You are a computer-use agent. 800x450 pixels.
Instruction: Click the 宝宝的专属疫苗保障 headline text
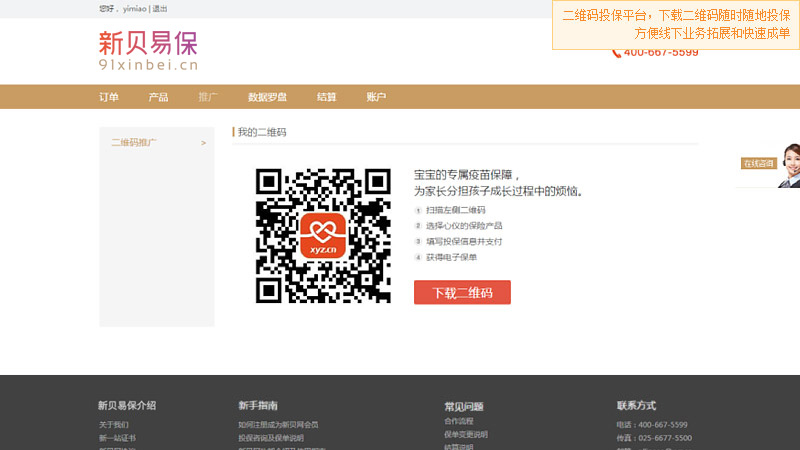[x=466, y=175]
